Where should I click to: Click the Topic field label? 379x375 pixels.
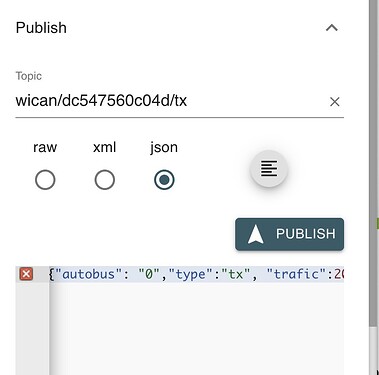(29, 76)
